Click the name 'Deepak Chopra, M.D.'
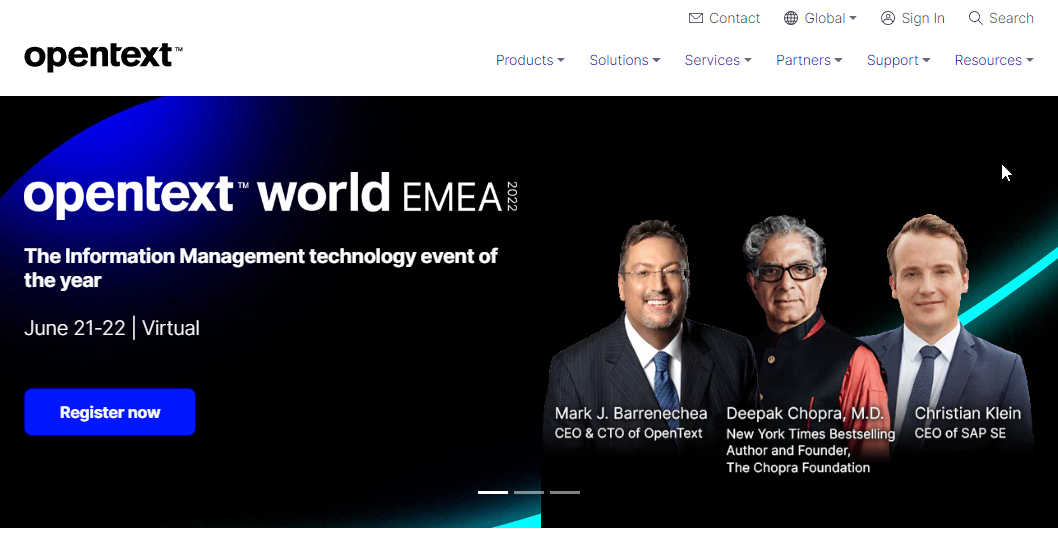1058x543 pixels. 805,413
